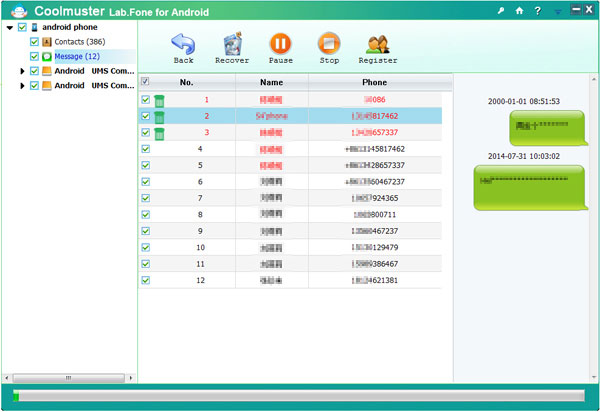Click the scan progress bar at bottom
Viewport: 600px width, 412px height.
click(x=300, y=398)
